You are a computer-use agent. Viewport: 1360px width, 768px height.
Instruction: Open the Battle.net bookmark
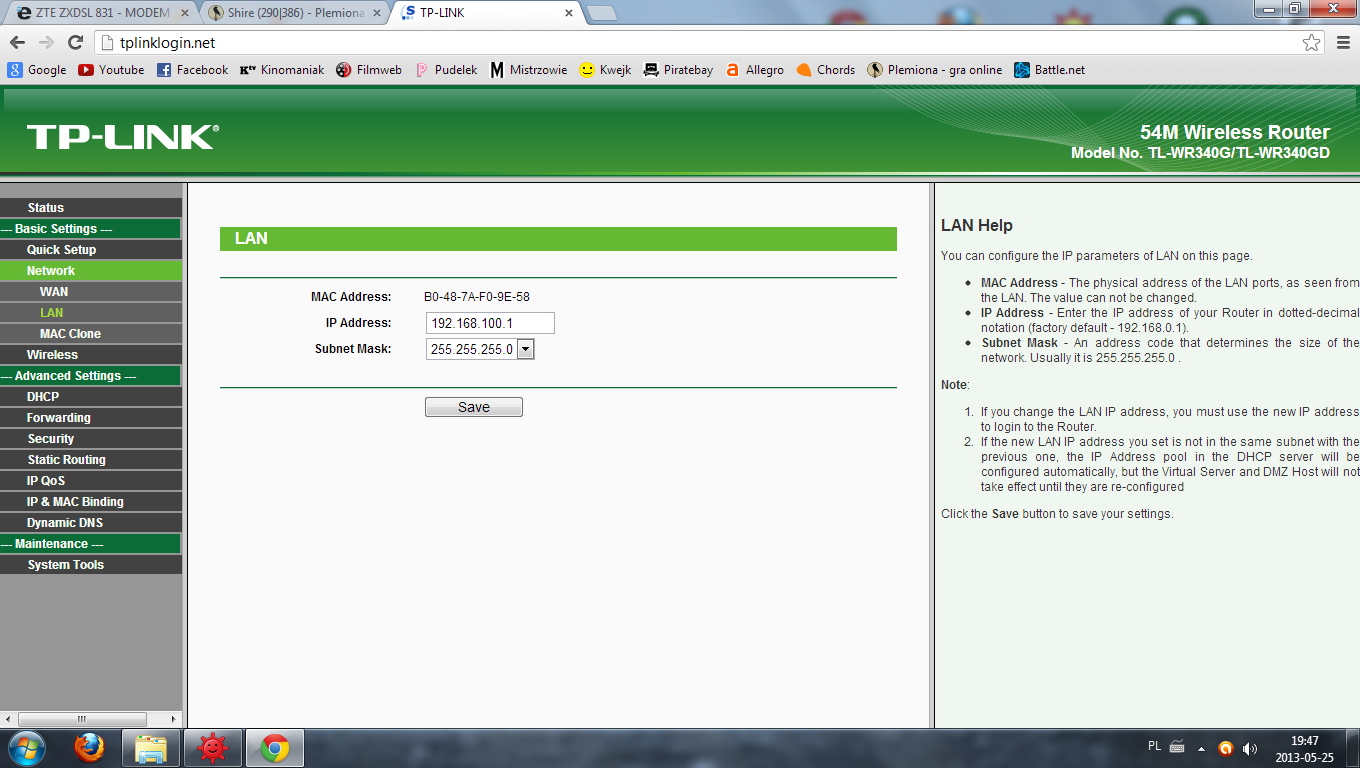tap(1049, 70)
